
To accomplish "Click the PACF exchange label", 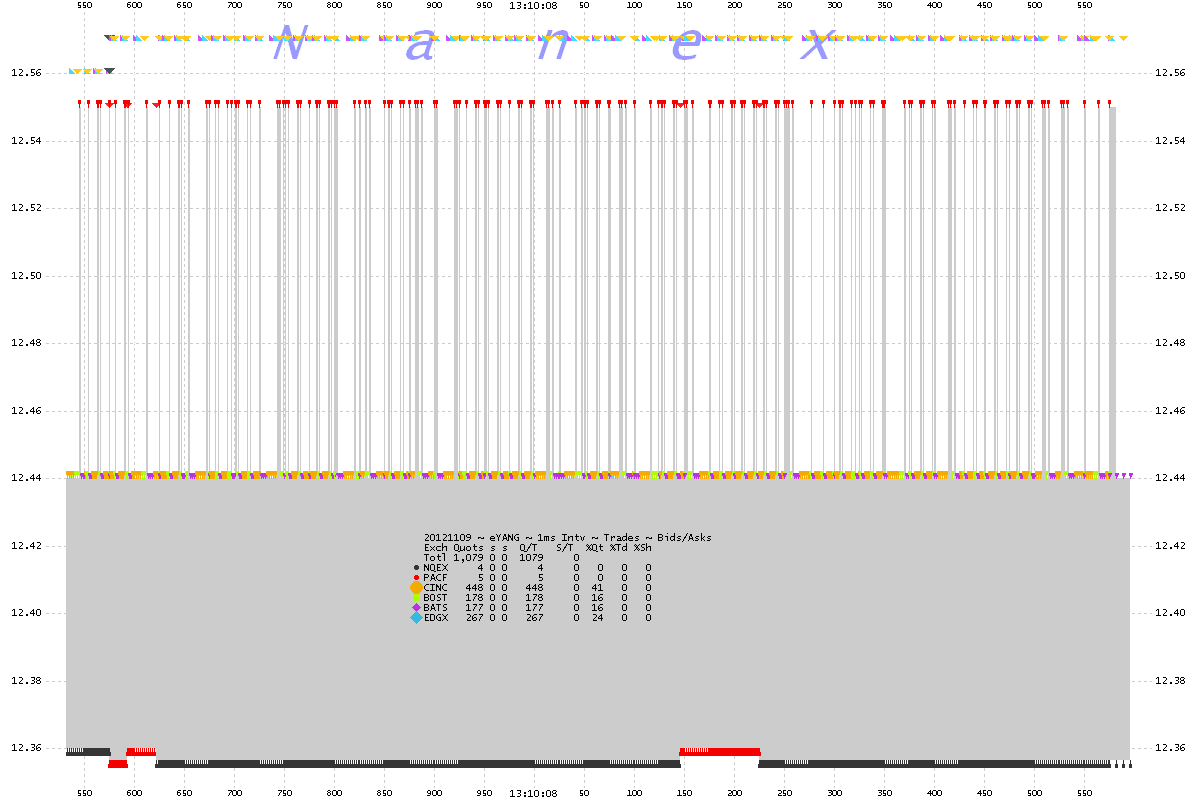I will 435,578.
